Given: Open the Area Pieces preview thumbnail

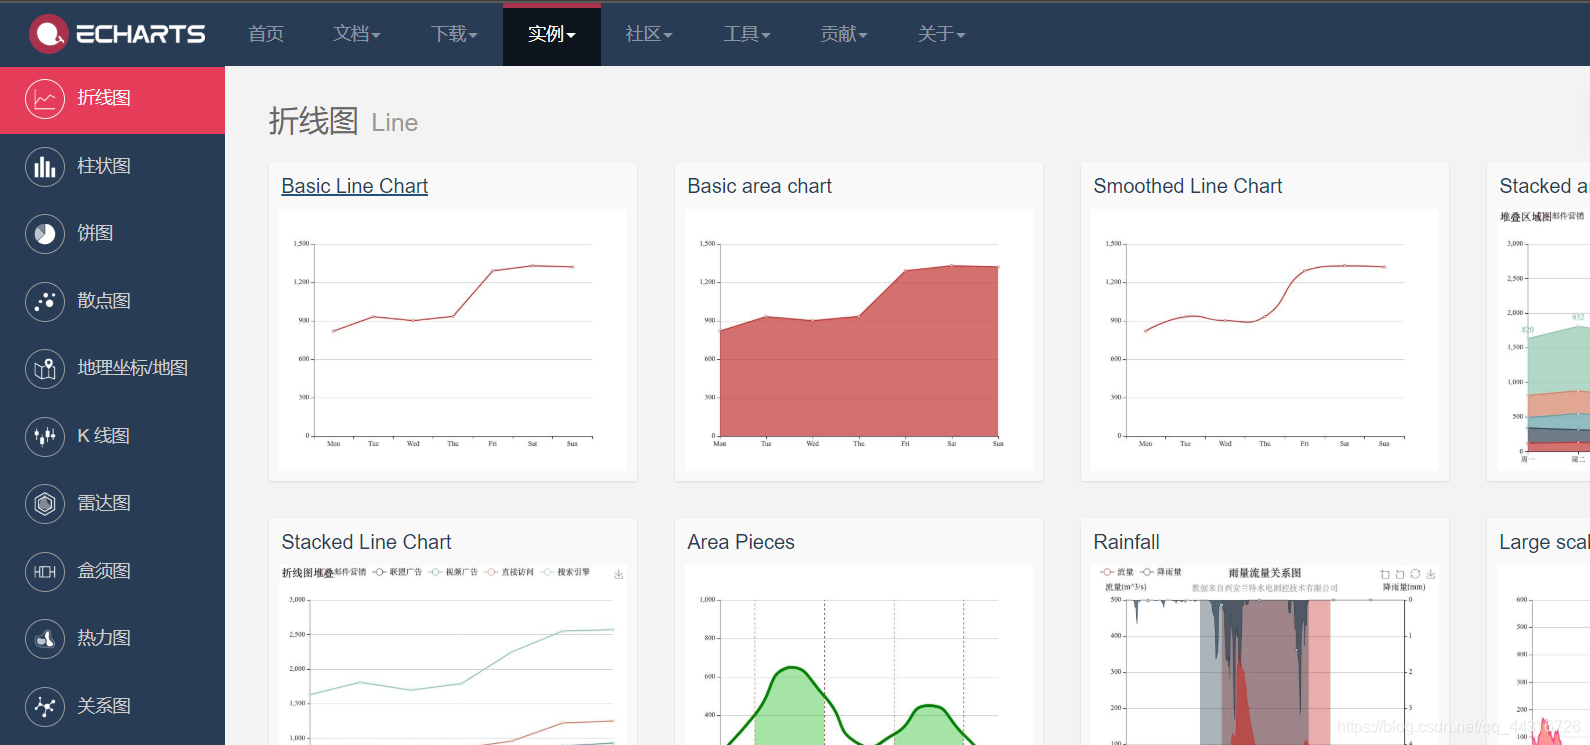Looking at the screenshot, I should tap(859, 655).
